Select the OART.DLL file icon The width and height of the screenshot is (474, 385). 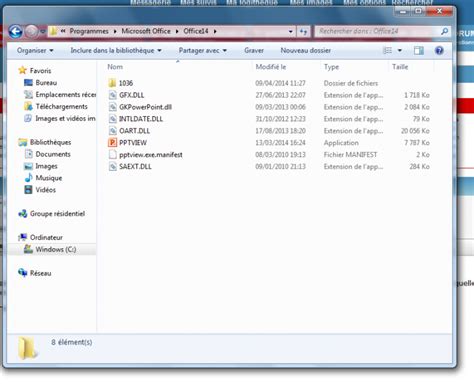[113, 131]
